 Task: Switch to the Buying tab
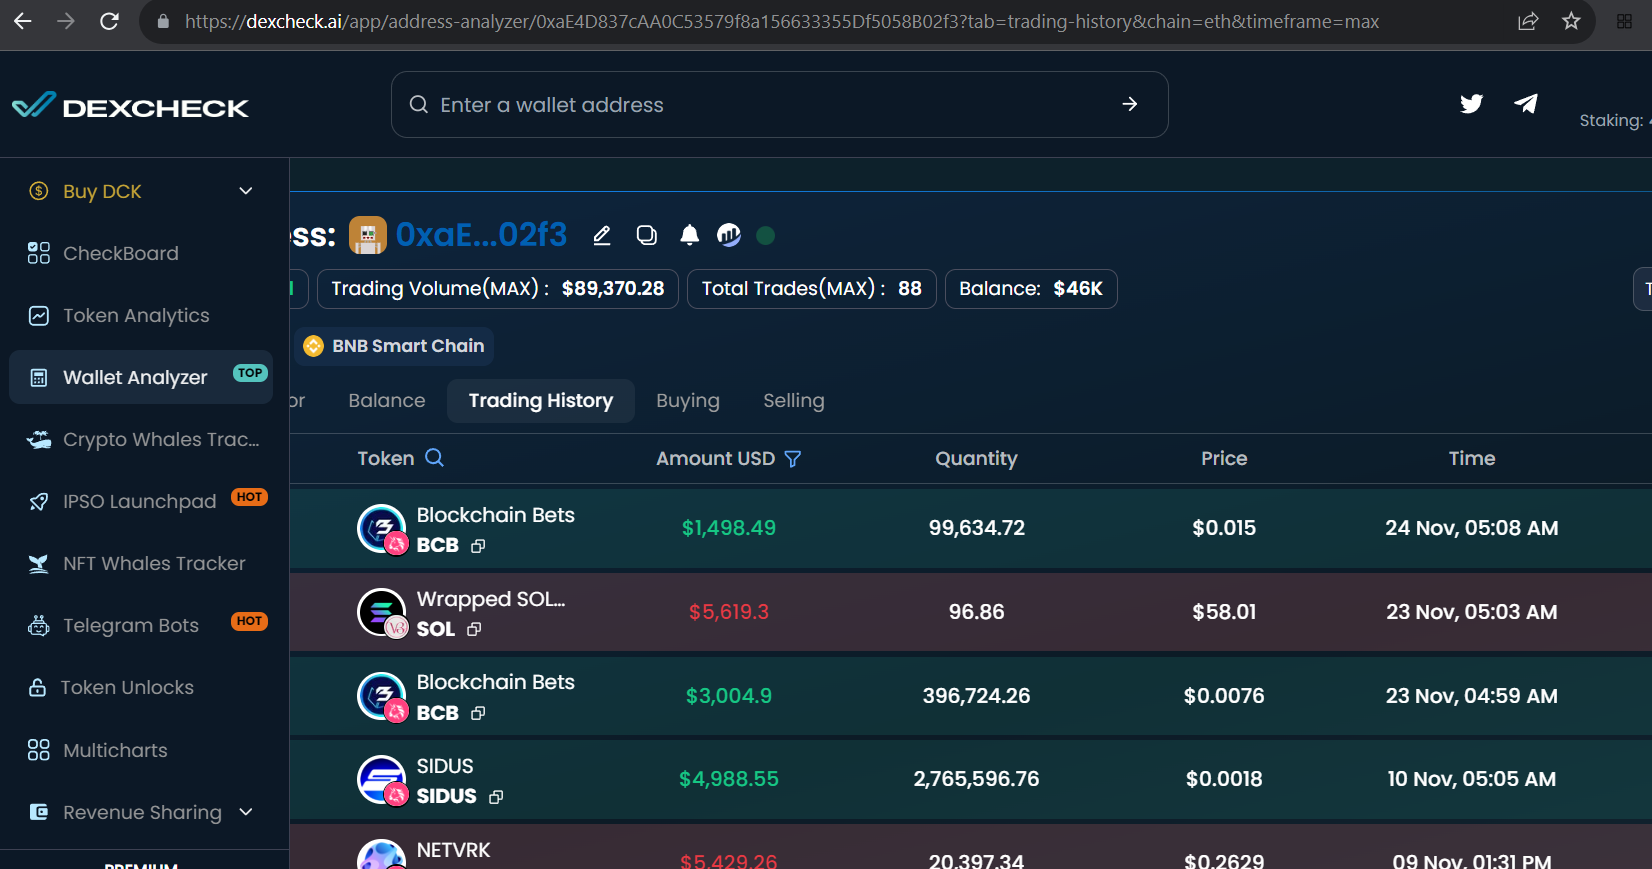pos(688,401)
